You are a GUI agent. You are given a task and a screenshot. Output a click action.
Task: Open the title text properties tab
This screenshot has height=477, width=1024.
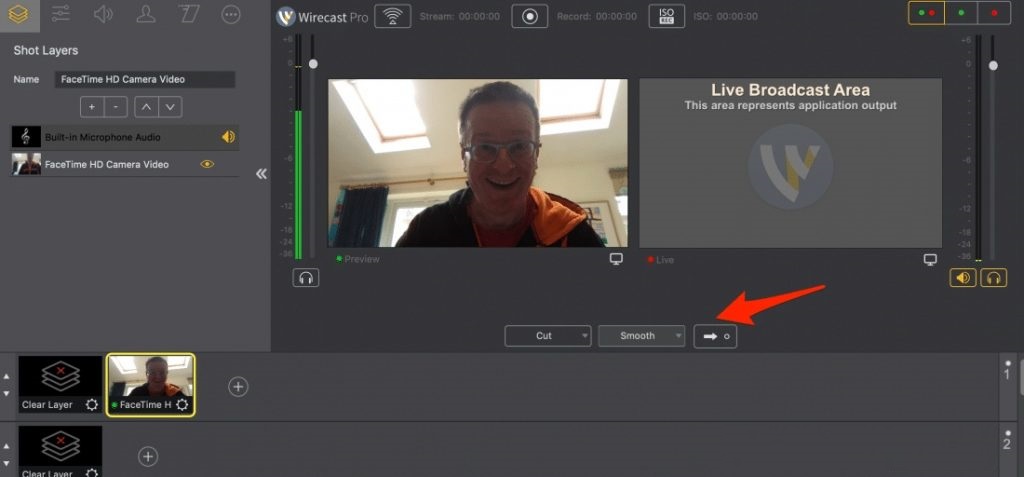(x=189, y=14)
